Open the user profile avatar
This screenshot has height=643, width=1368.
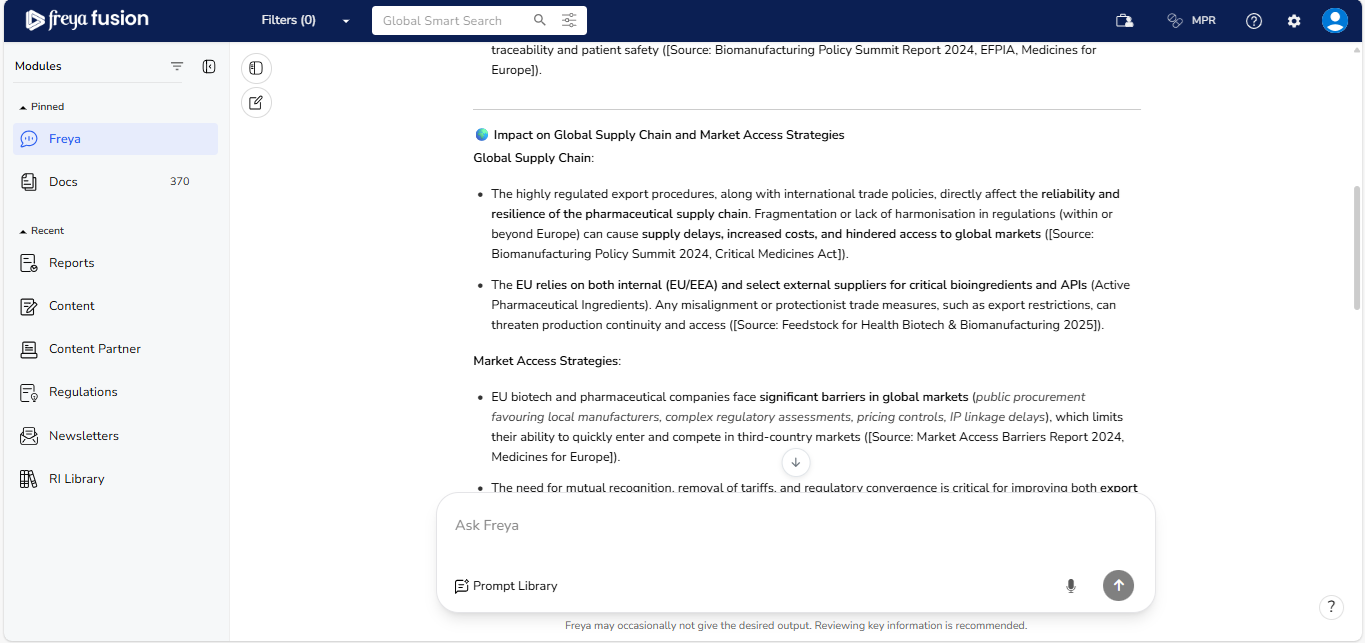point(1334,21)
